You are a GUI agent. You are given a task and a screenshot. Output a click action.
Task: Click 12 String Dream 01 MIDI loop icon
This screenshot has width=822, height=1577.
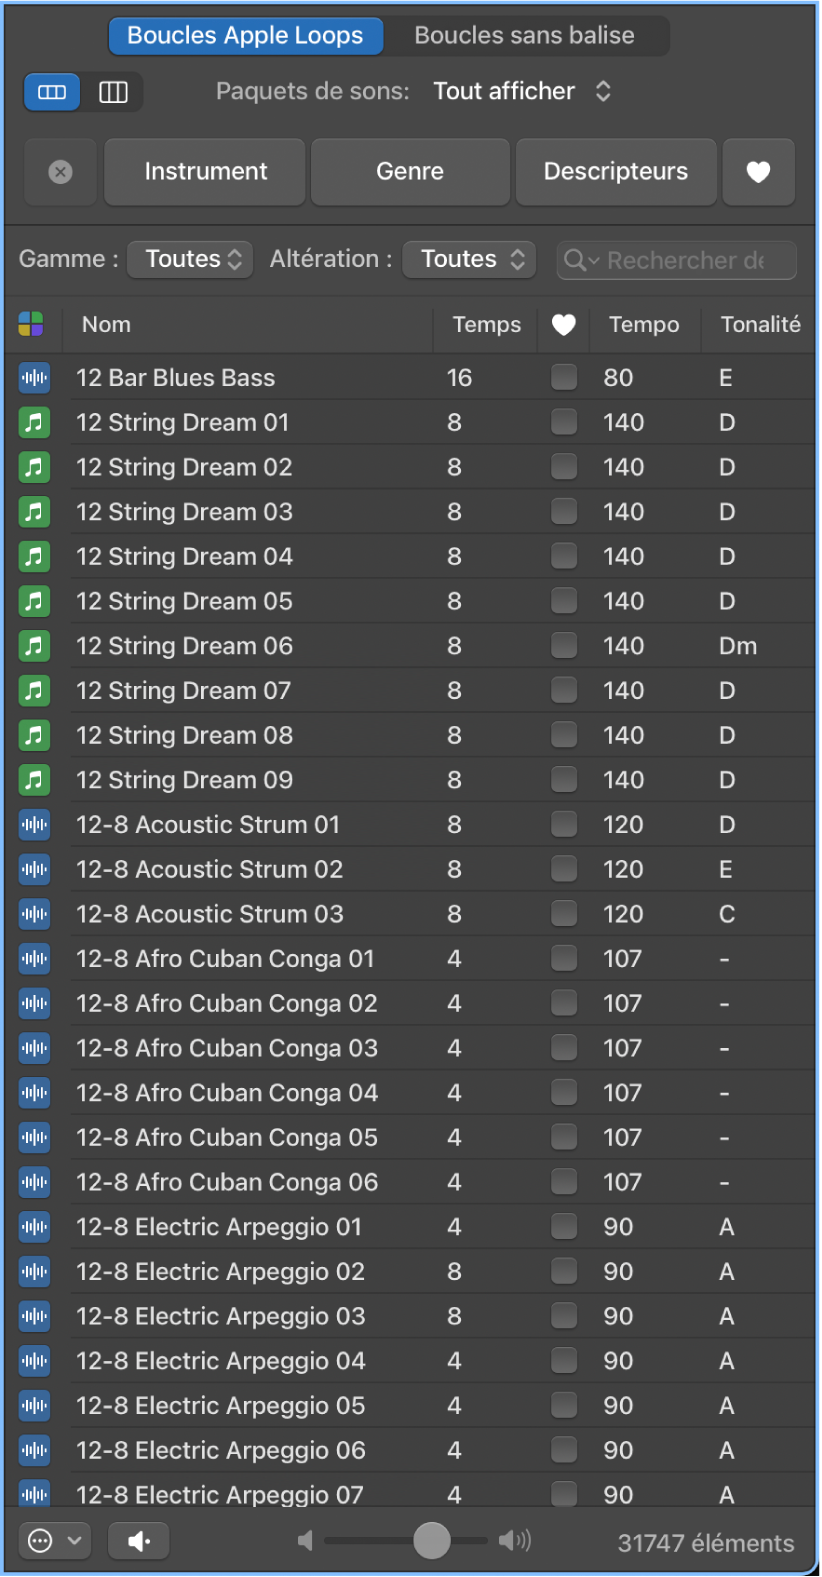pos(34,423)
